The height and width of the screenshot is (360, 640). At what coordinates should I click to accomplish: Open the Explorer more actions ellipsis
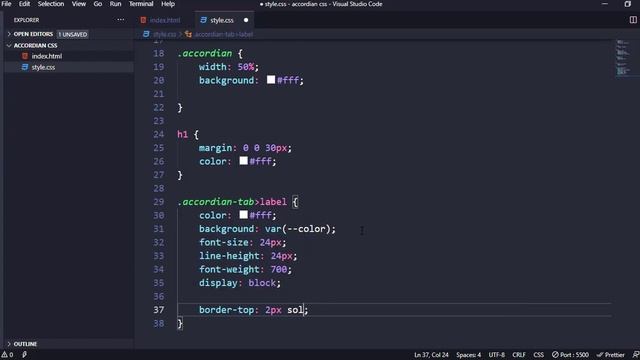click(120, 20)
